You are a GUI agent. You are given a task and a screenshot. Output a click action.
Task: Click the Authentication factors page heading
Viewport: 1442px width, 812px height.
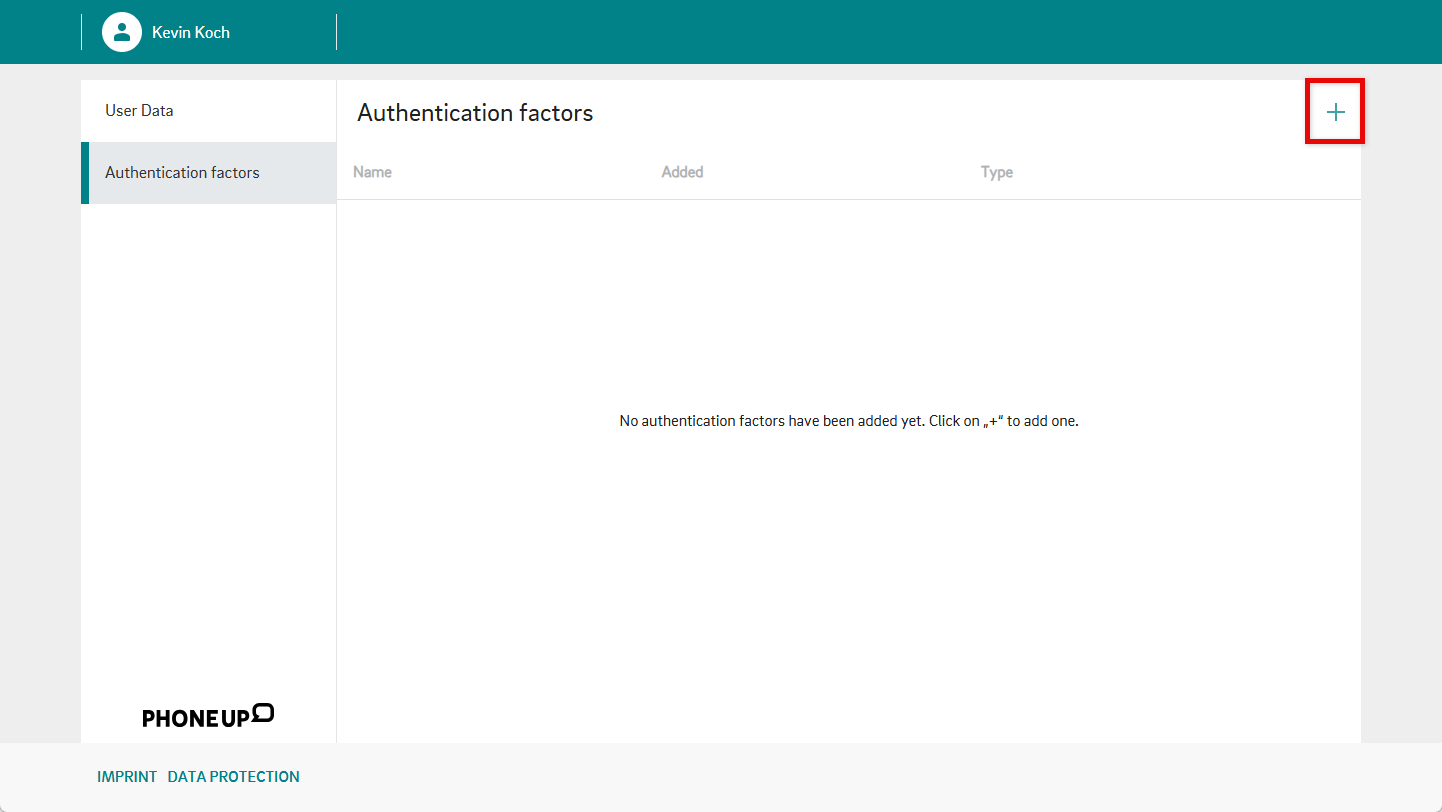click(475, 113)
